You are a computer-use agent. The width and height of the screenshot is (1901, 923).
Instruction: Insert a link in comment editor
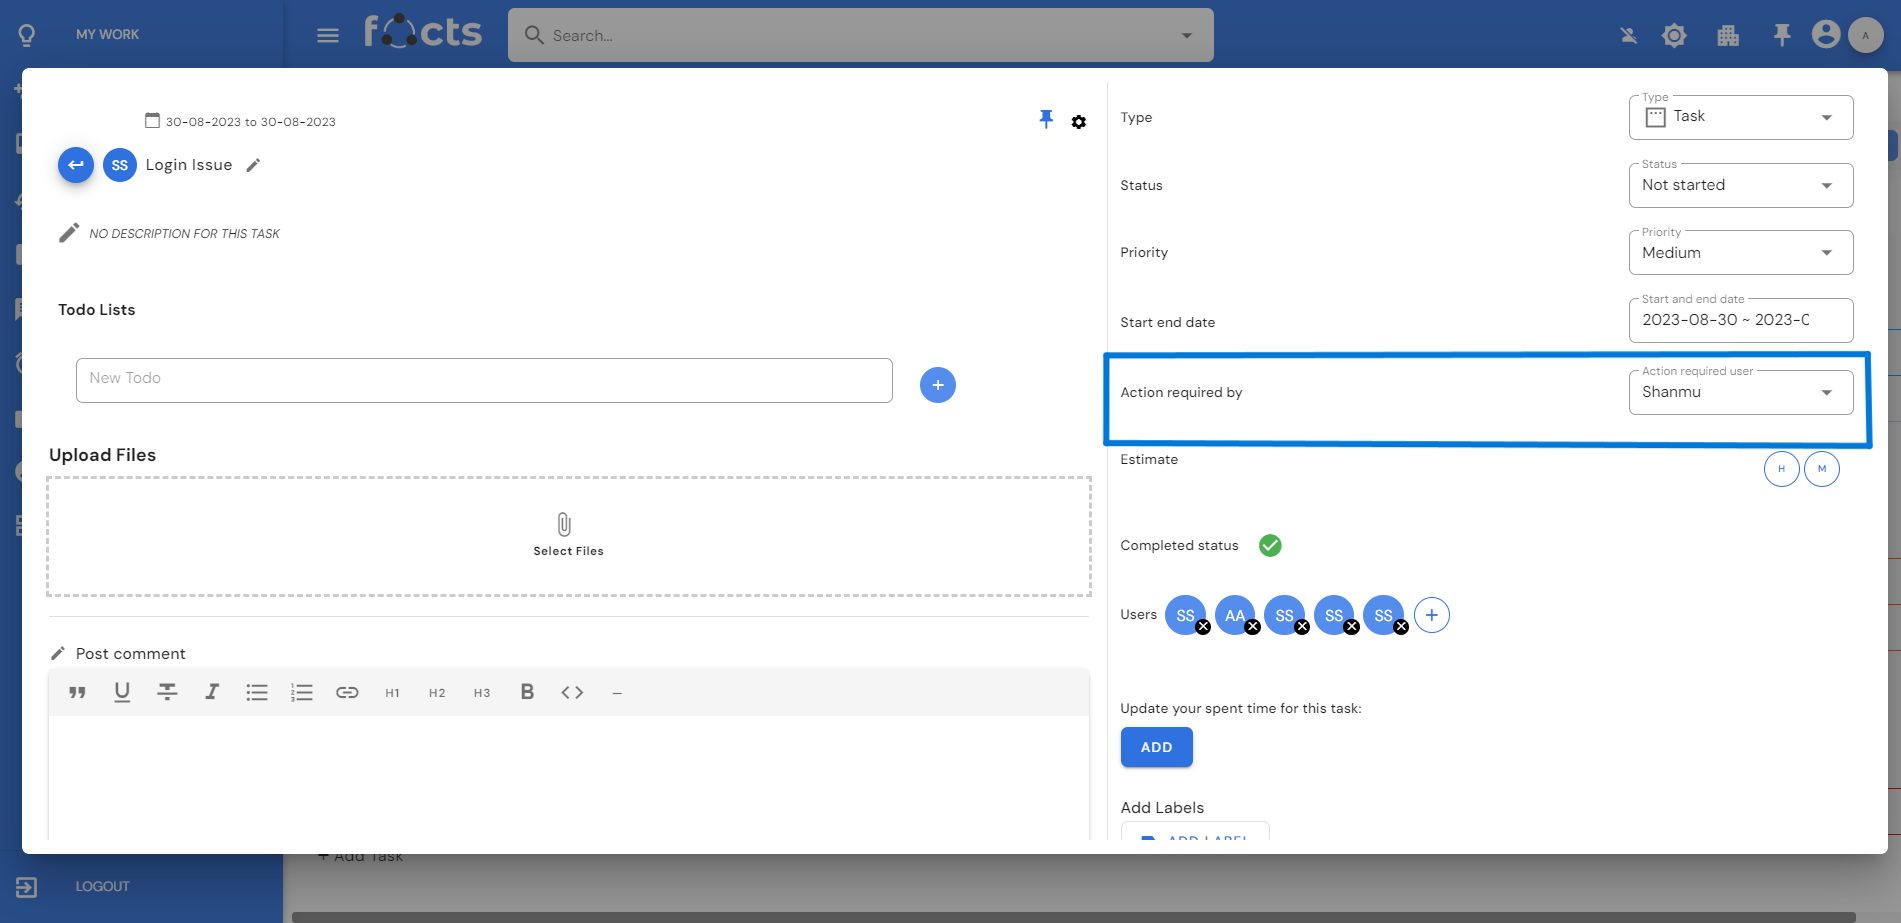(x=347, y=692)
